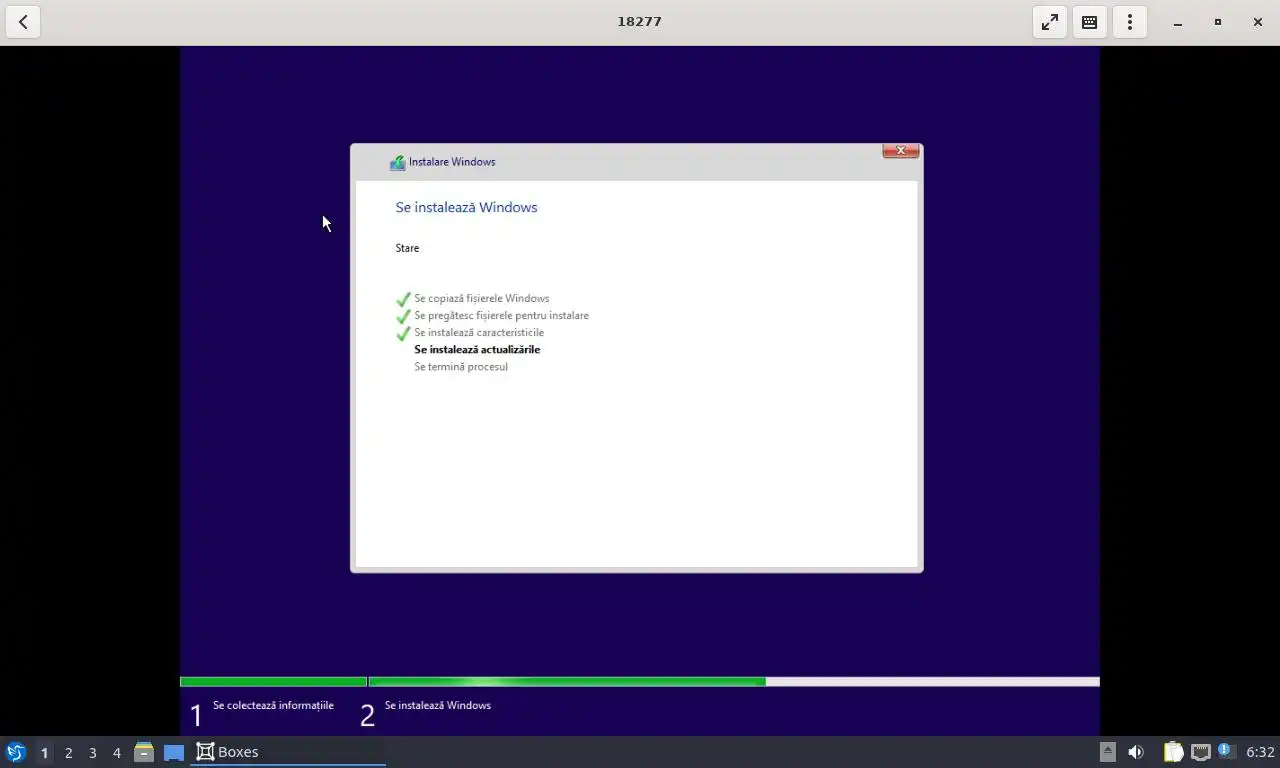Switch to workspace 2
This screenshot has width=1280, height=768.
pyautogui.click(x=68, y=753)
